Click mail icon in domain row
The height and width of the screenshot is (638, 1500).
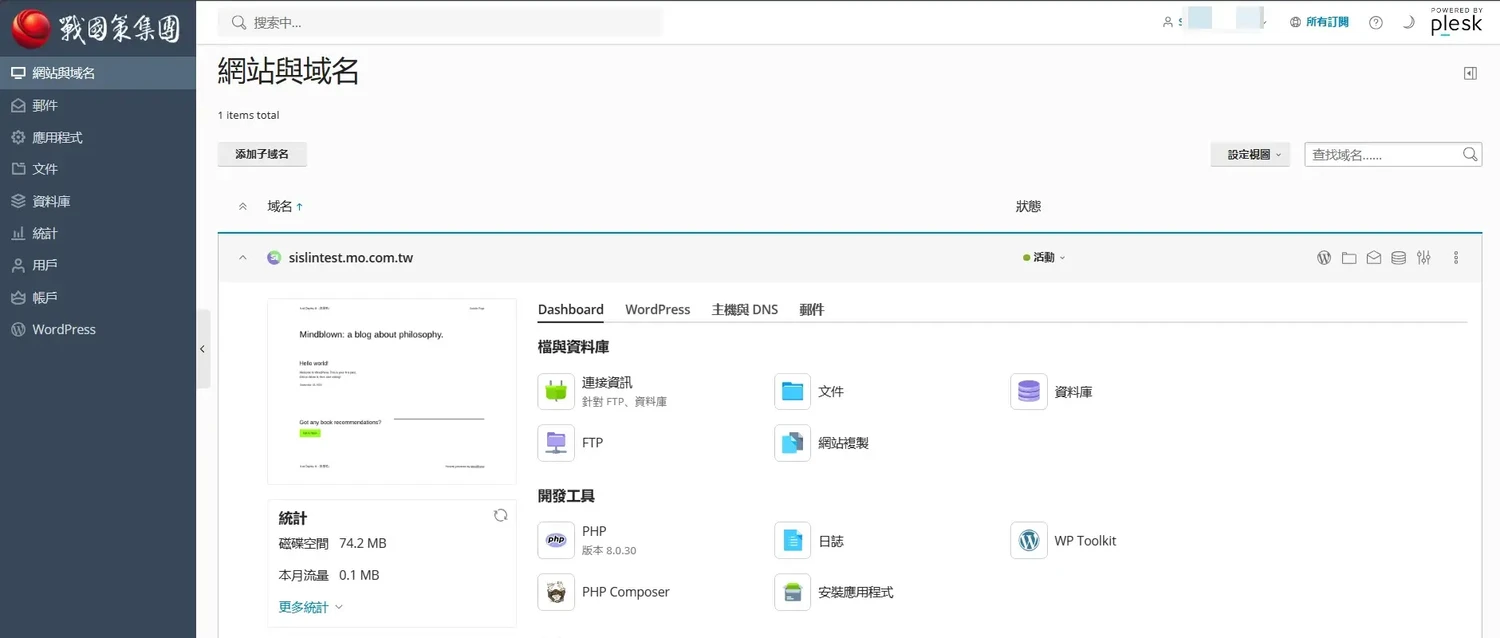[1374, 257]
